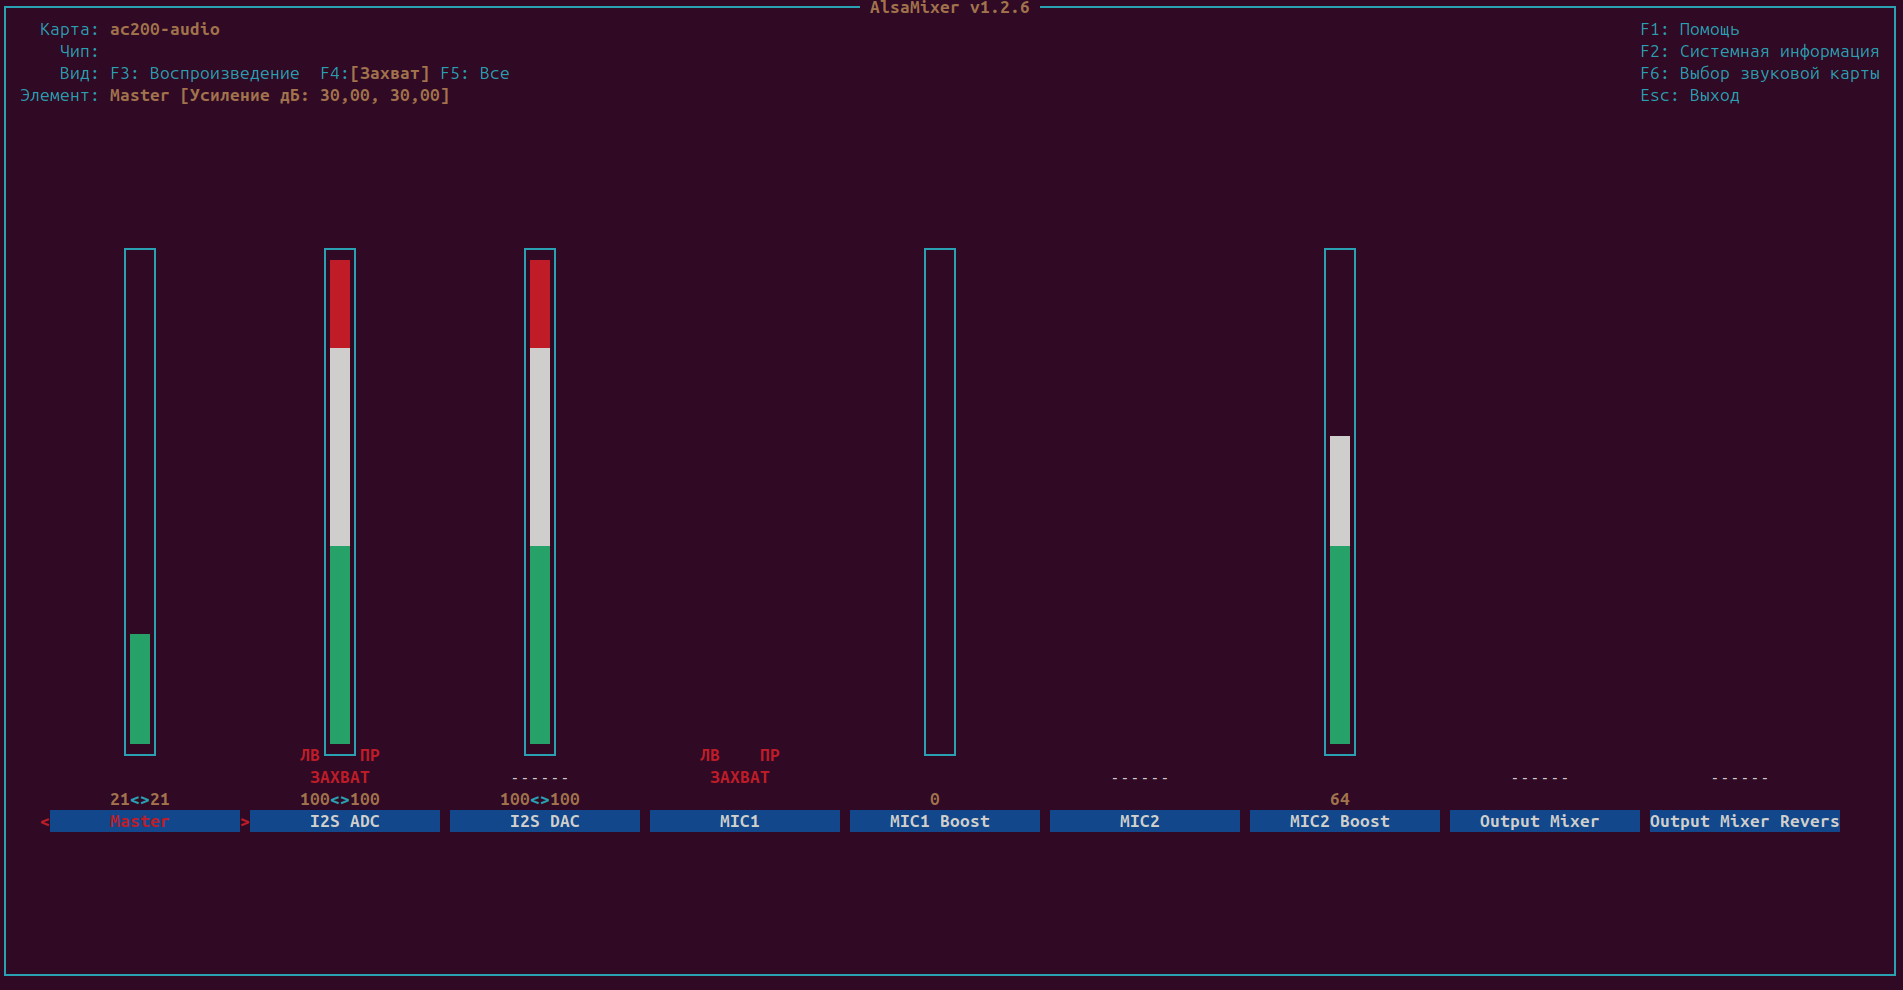Toggle the dashed switch above MIC2

point(1140,778)
